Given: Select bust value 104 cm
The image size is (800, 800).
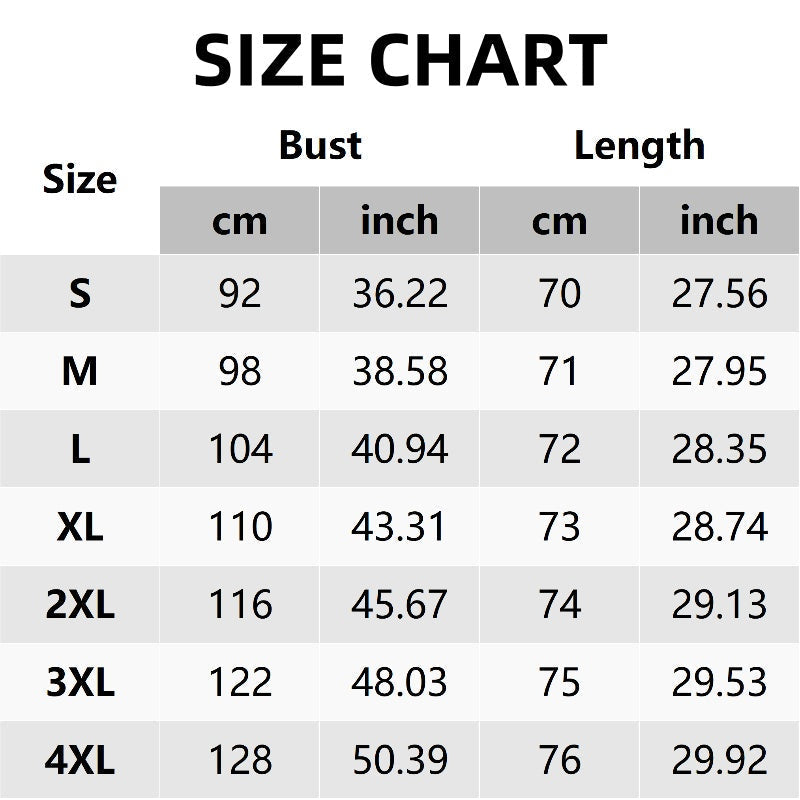Looking at the screenshot, I should 240,450.
